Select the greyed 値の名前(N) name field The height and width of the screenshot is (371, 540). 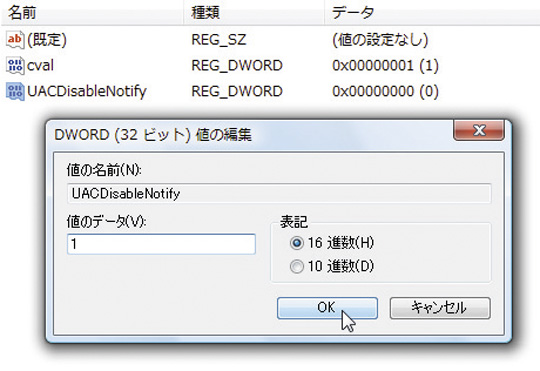tap(279, 194)
